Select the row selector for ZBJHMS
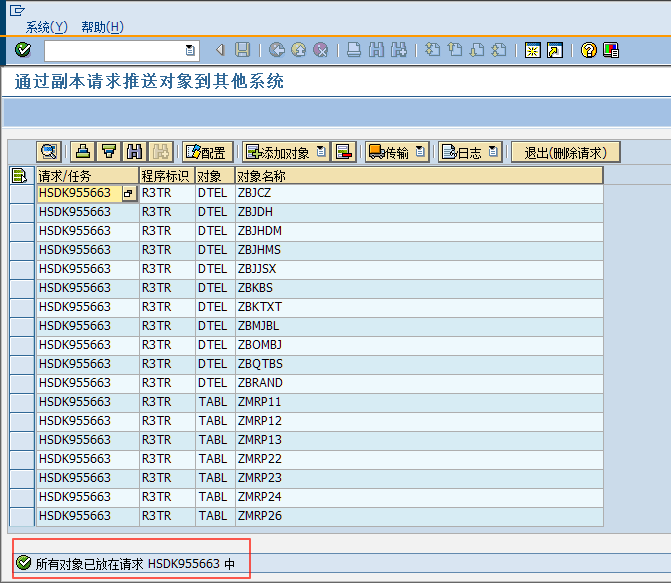This screenshot has width=671, height=583. (22, 250)
